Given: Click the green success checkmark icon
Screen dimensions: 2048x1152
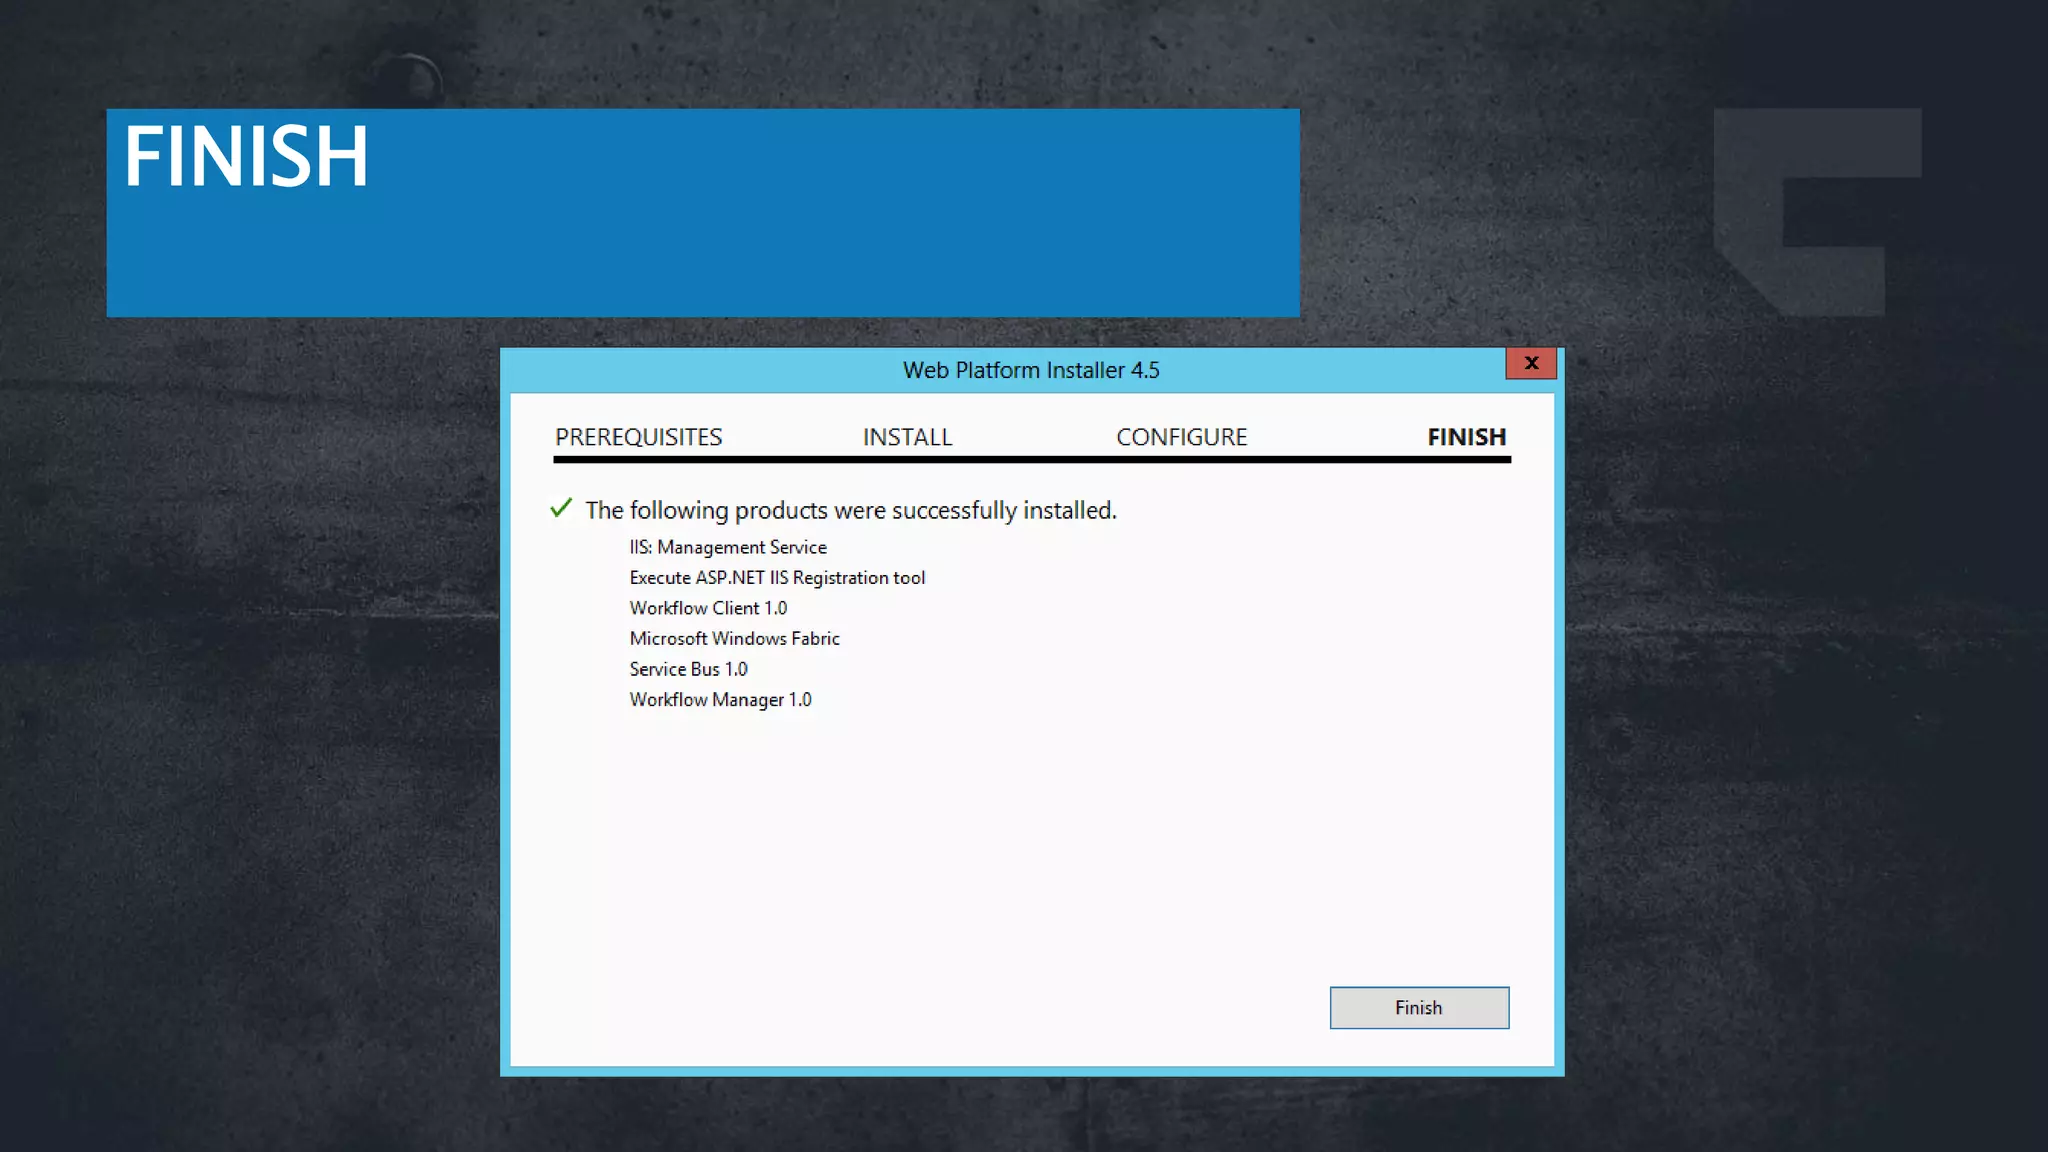Looking at the screenshot, I should tap(561, 508).
